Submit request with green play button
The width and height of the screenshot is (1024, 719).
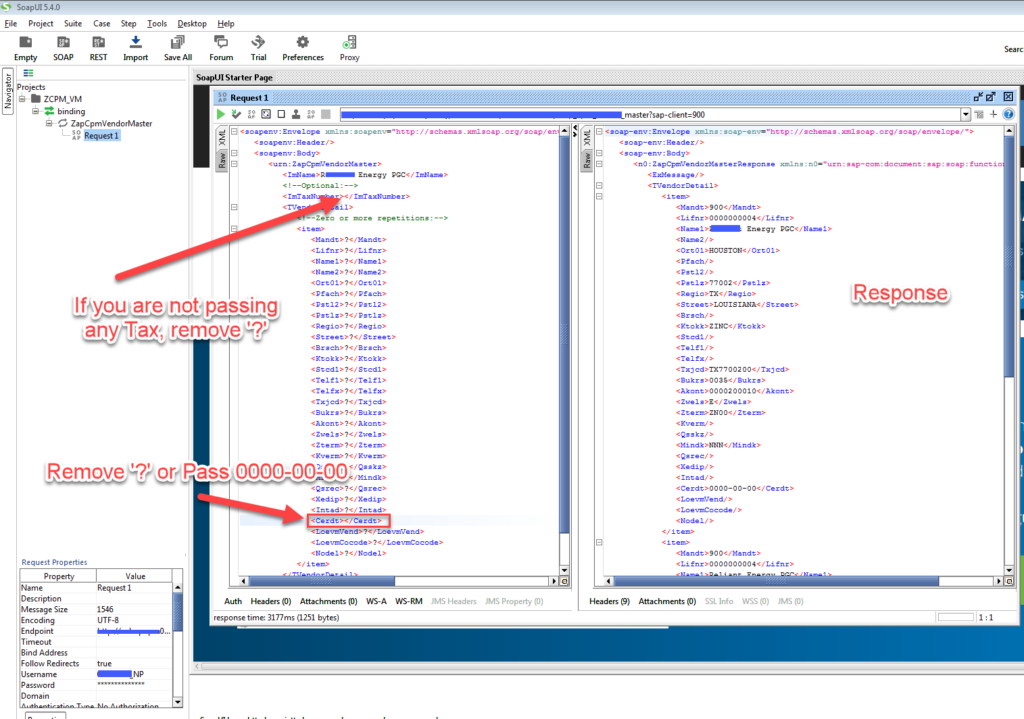point(221,114)
